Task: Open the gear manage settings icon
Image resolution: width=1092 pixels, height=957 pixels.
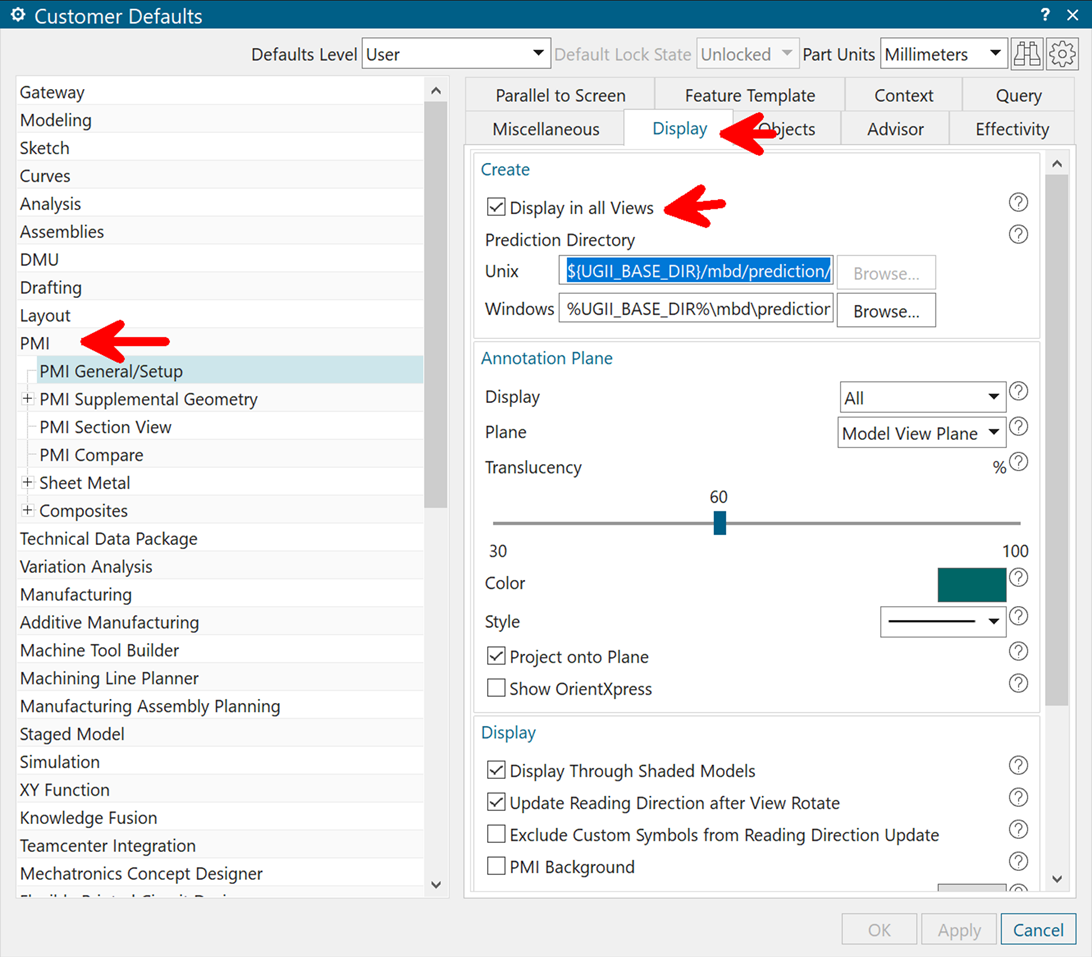Action: (1062, 54)
